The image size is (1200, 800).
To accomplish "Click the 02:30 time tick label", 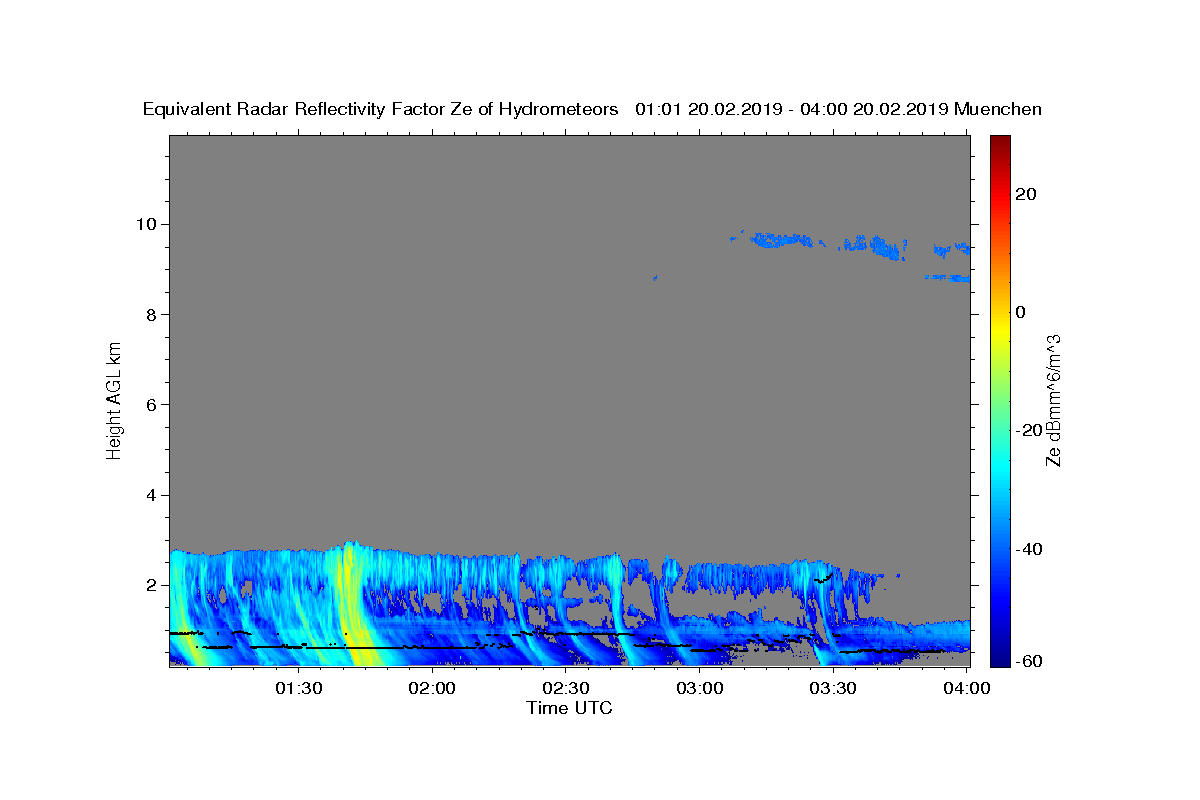I will [565, 688].
